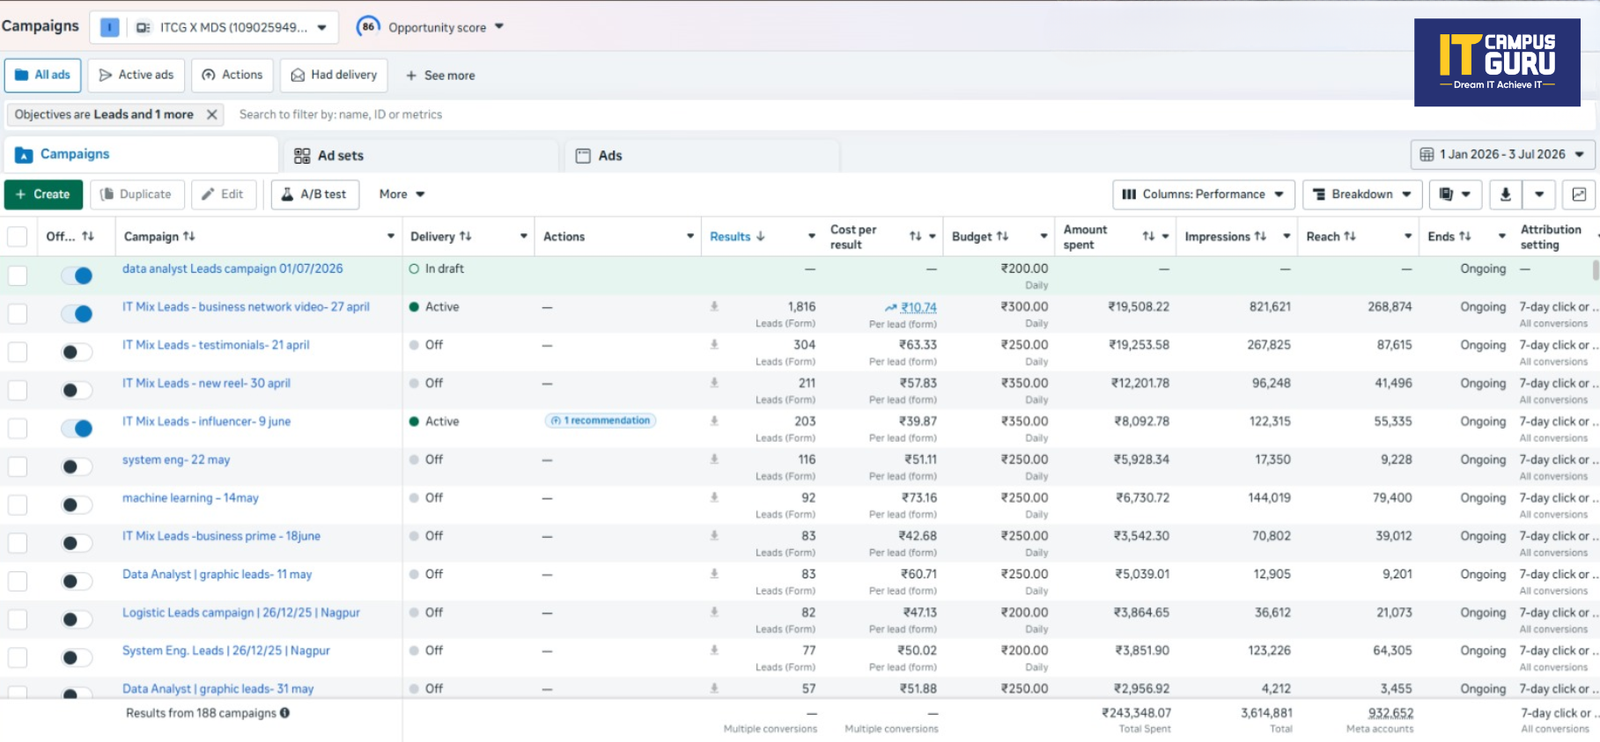Click download icon in IT Mix Leads testimonials row

pyautogui.click(x=714, y=344)
